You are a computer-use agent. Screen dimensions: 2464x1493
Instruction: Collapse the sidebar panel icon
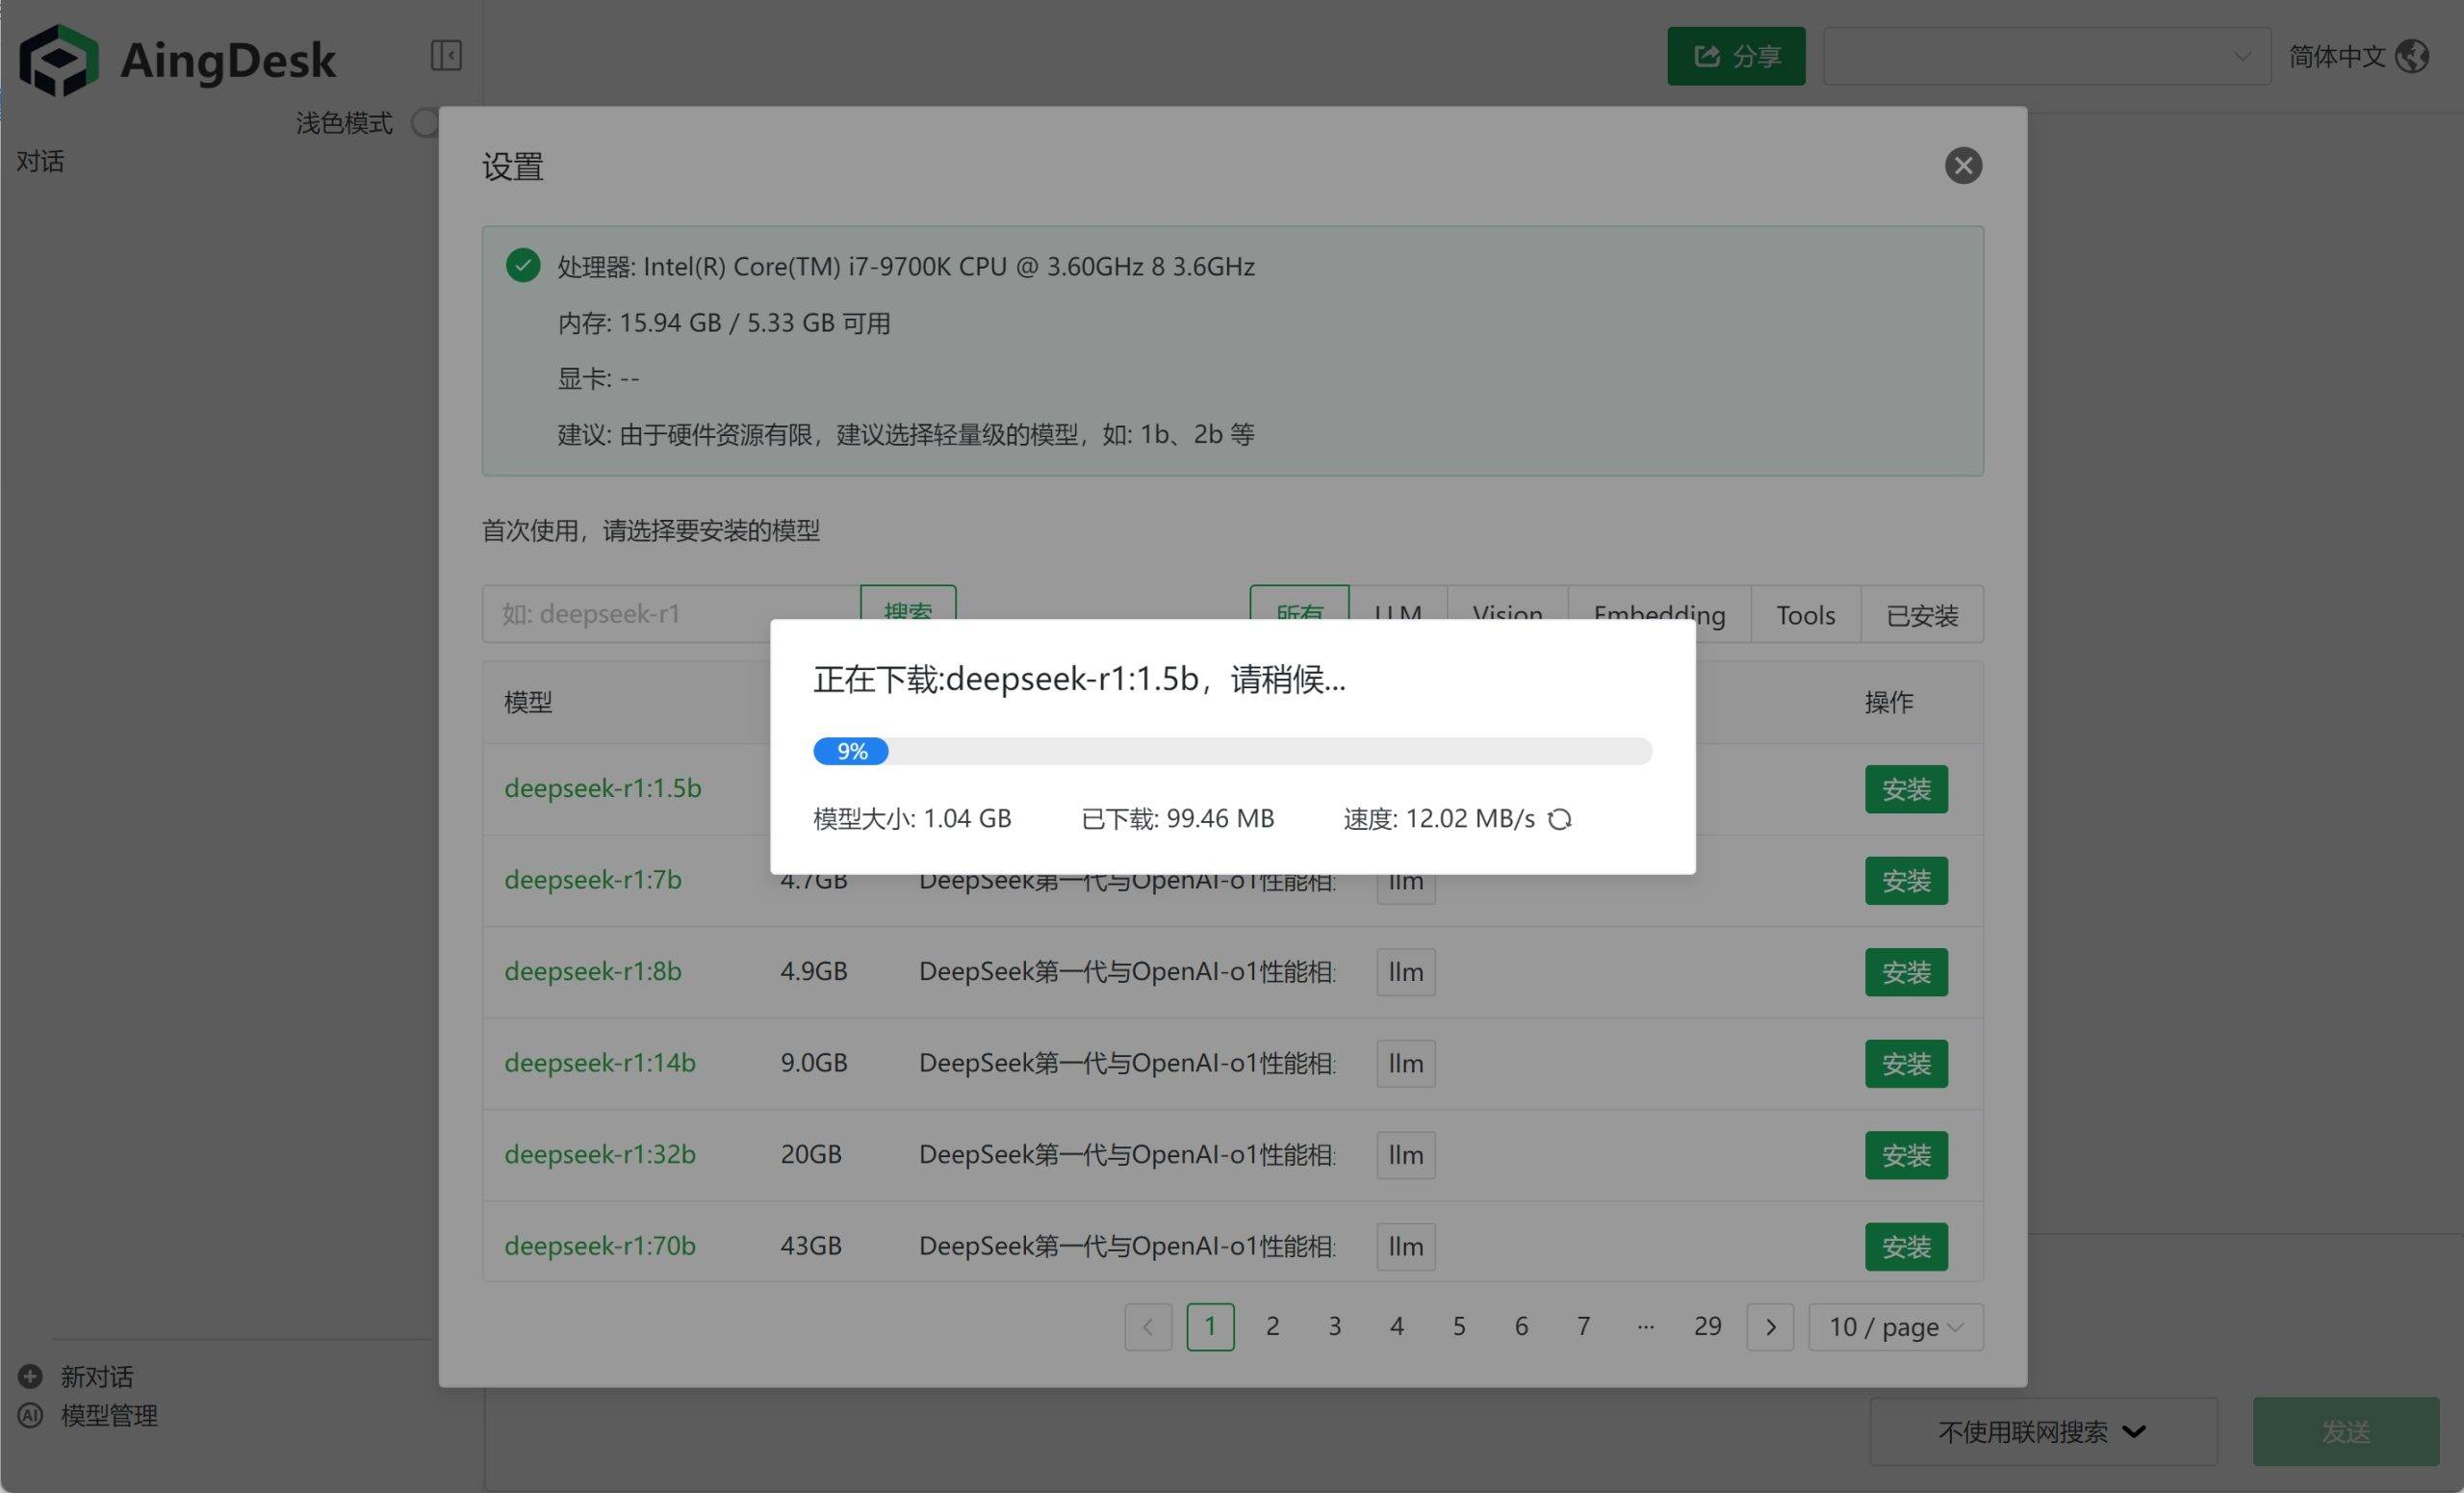pyautogui.click(x=446, y=55)
